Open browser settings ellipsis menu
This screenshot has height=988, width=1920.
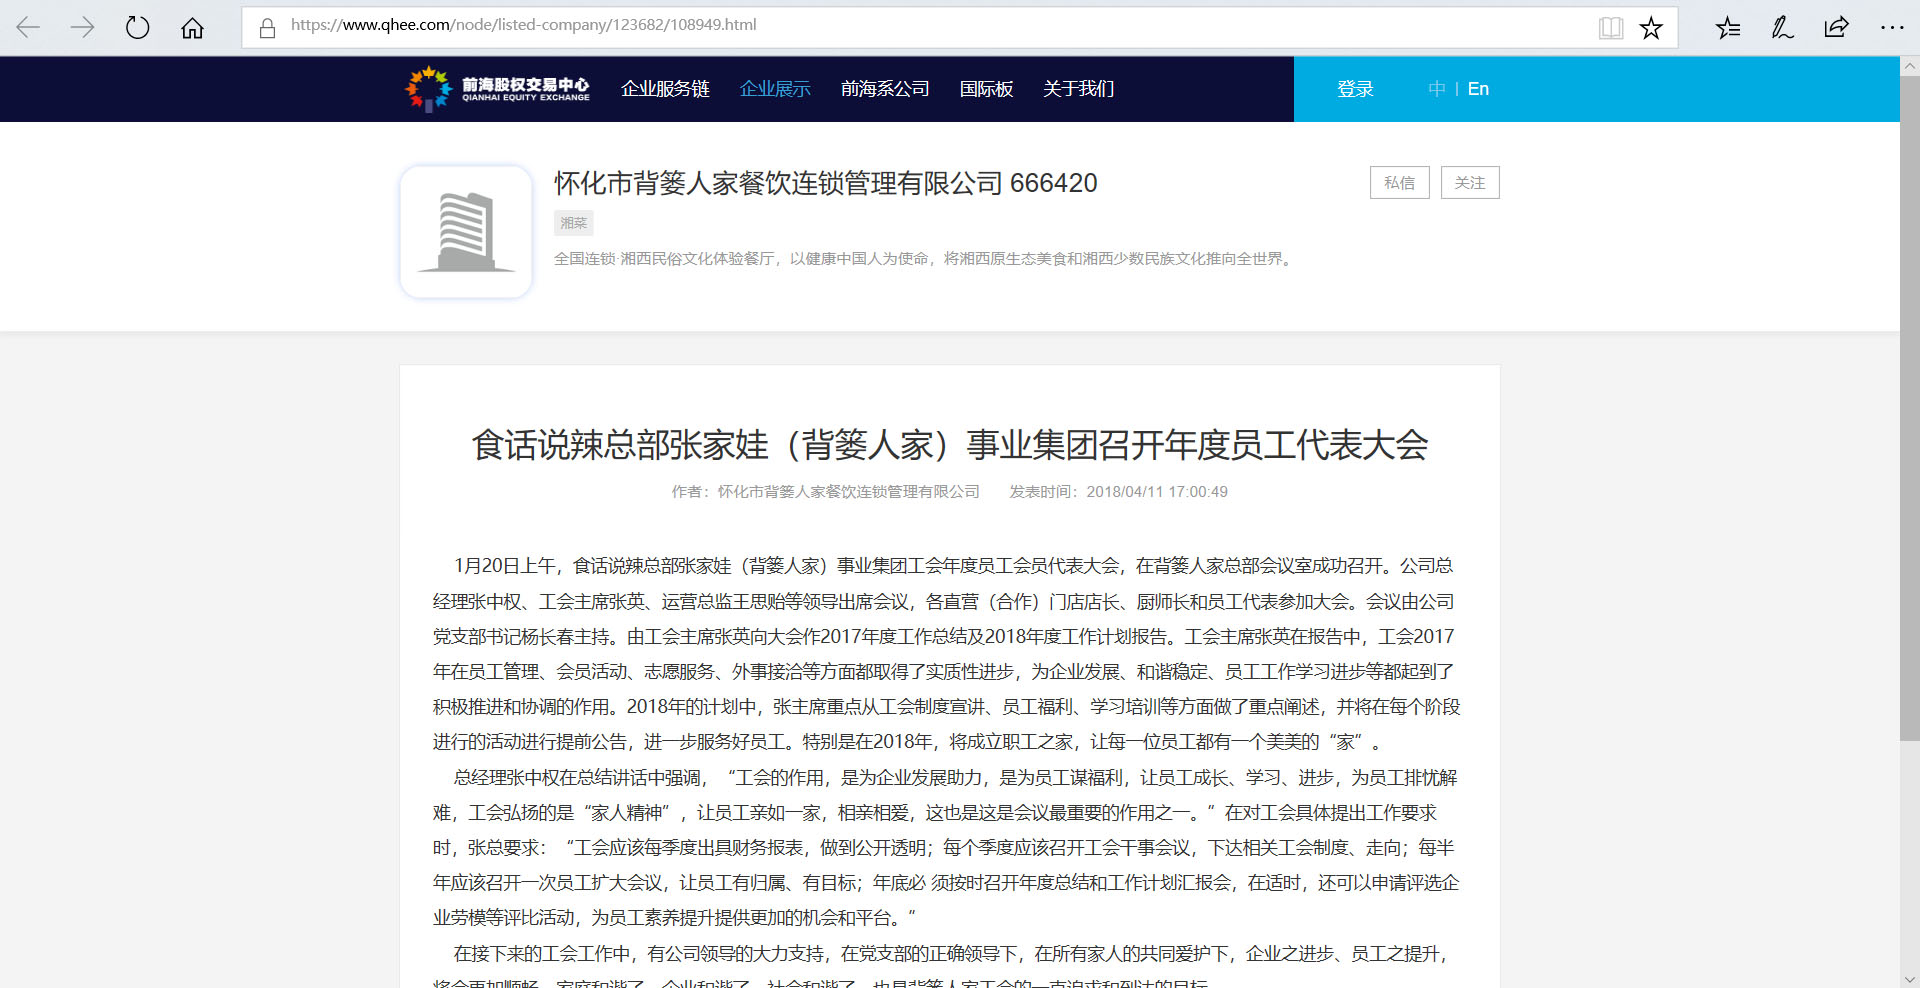pos(1891,28)
